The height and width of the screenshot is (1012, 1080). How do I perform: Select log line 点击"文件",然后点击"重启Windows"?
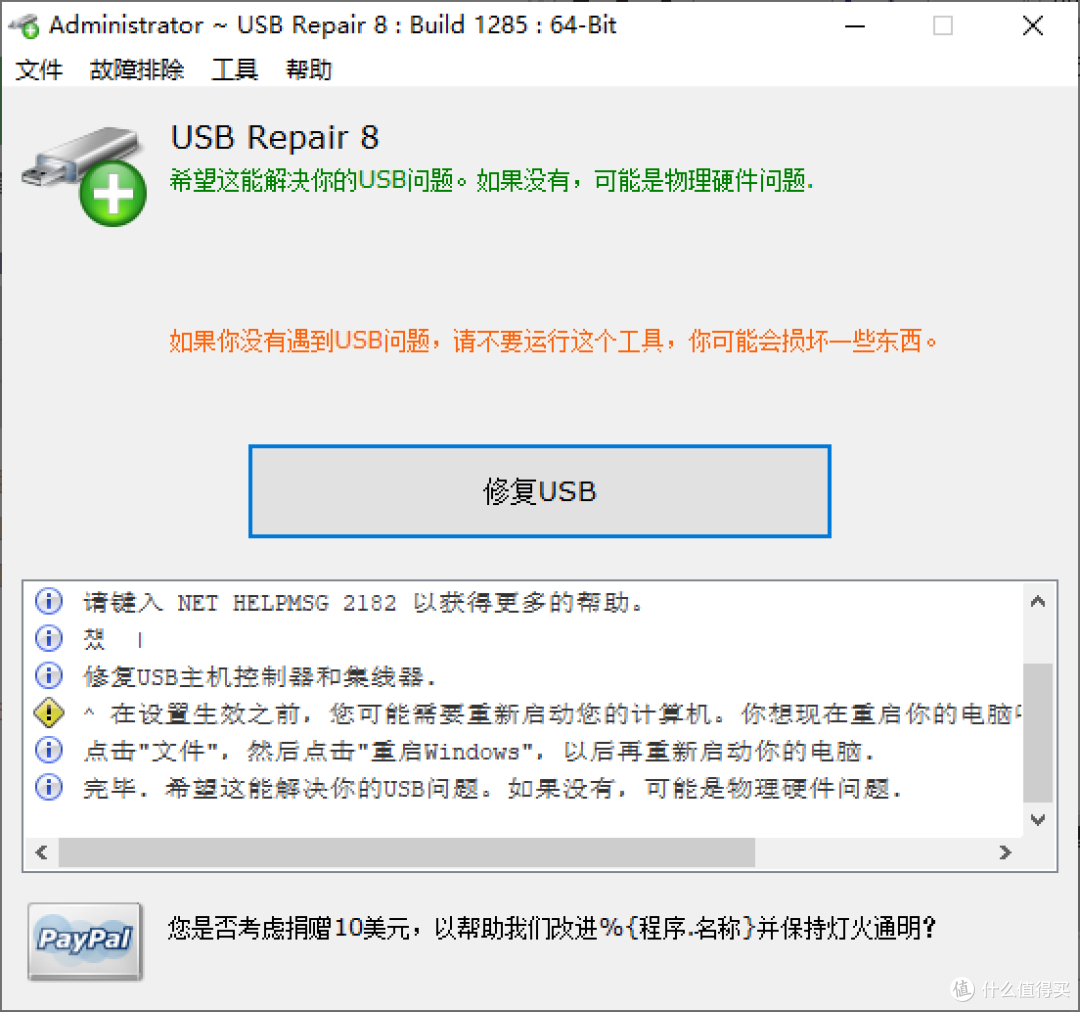point(479,751)
